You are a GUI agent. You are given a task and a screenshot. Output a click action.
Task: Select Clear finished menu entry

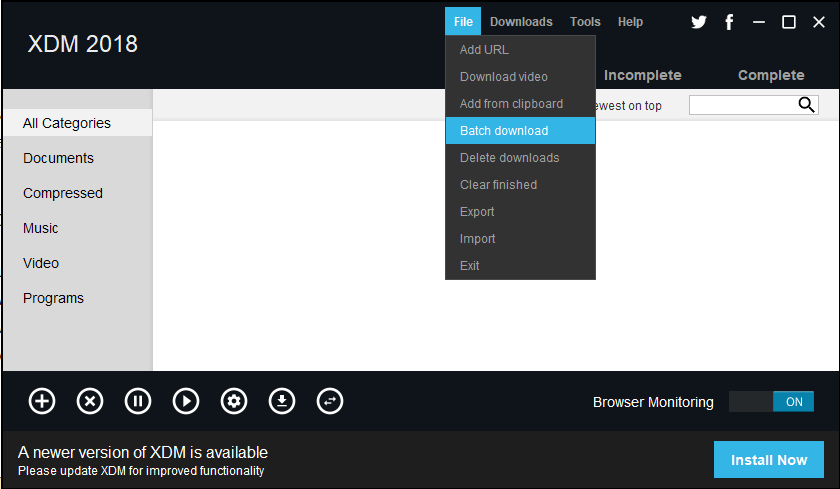(520, 185)
